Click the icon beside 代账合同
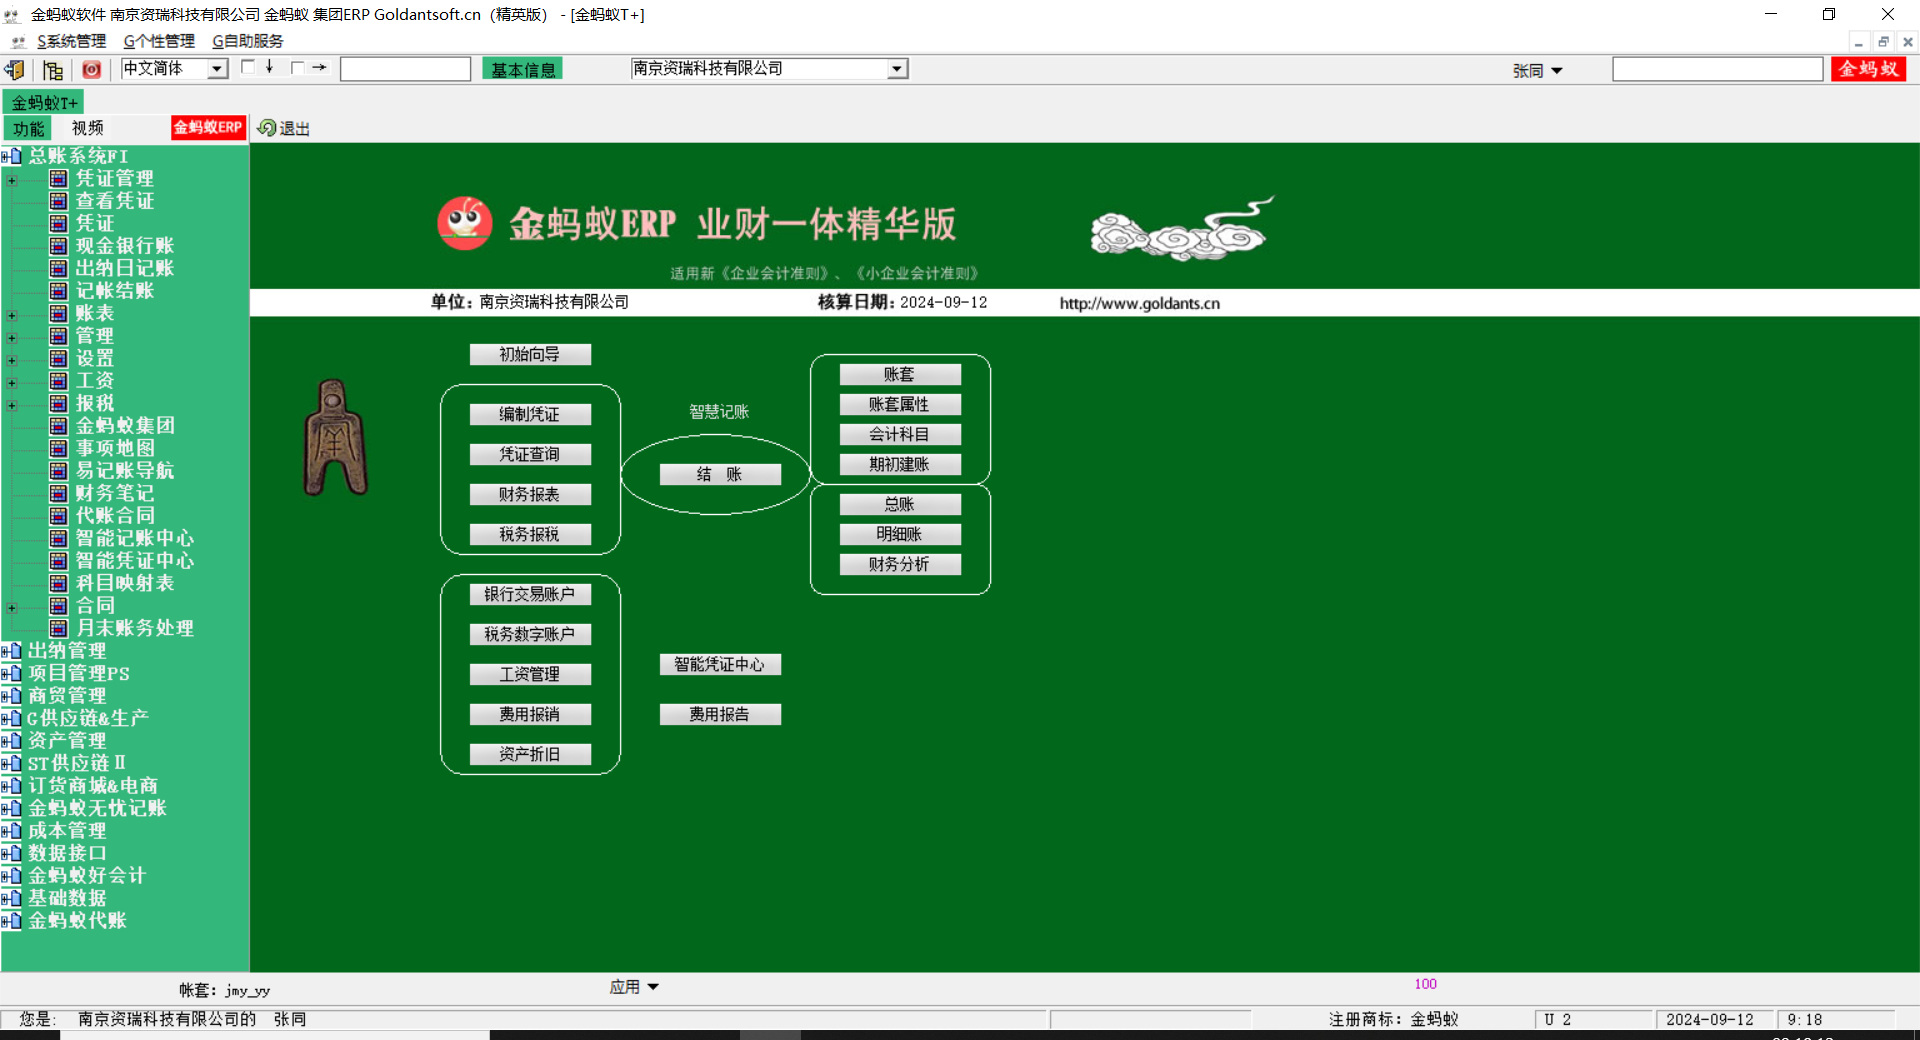 point(59,516)
